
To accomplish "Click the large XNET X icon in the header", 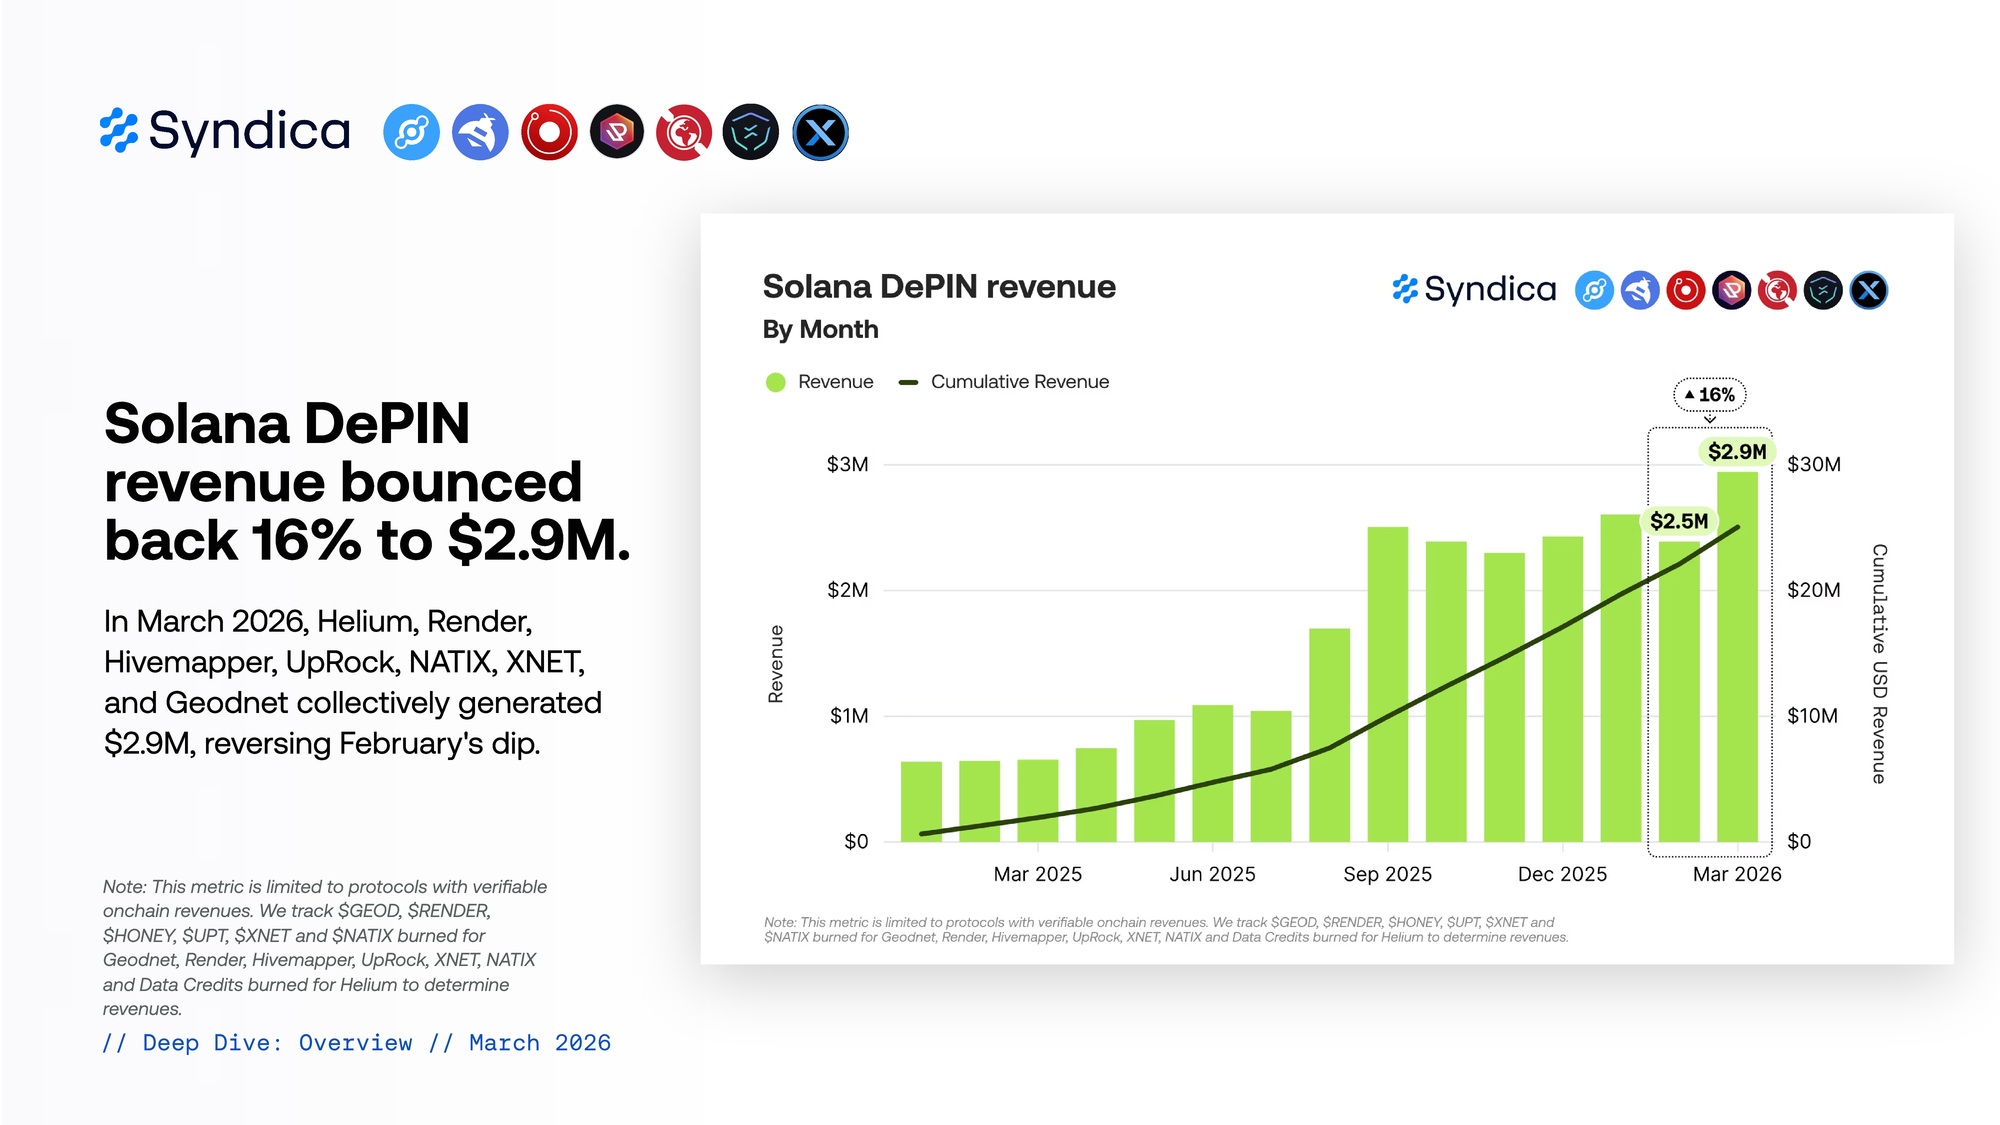I will (x=820, y=132).
